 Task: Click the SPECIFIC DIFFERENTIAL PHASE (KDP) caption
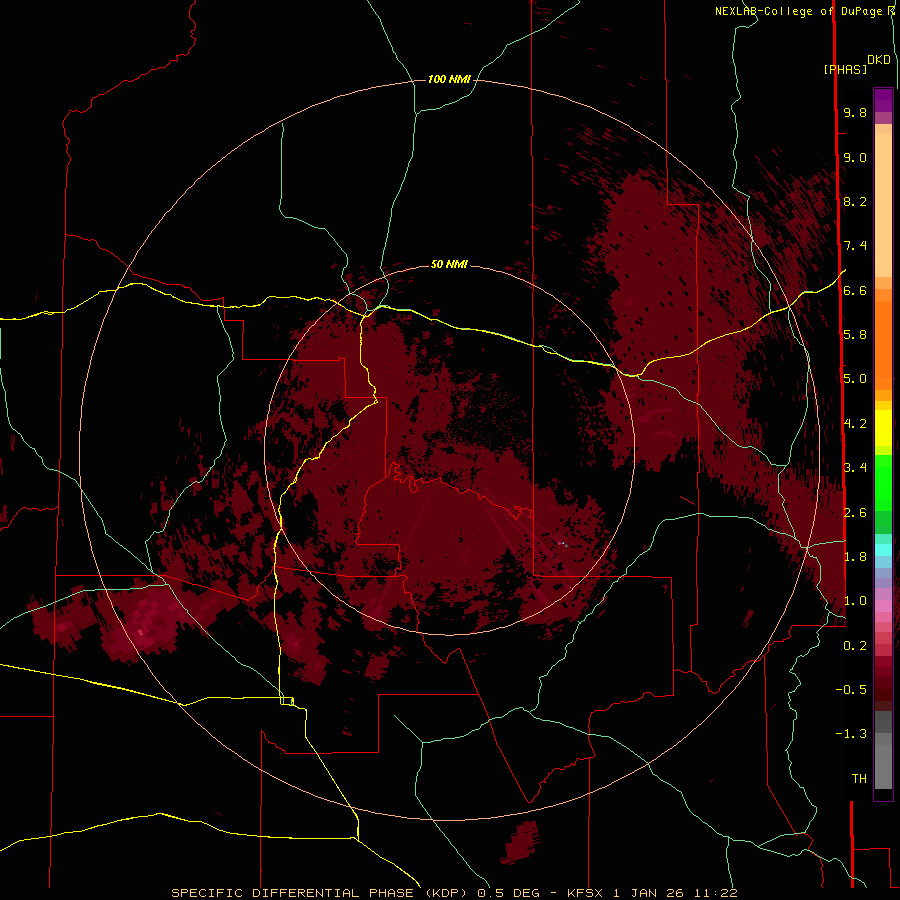click(318, 893)
